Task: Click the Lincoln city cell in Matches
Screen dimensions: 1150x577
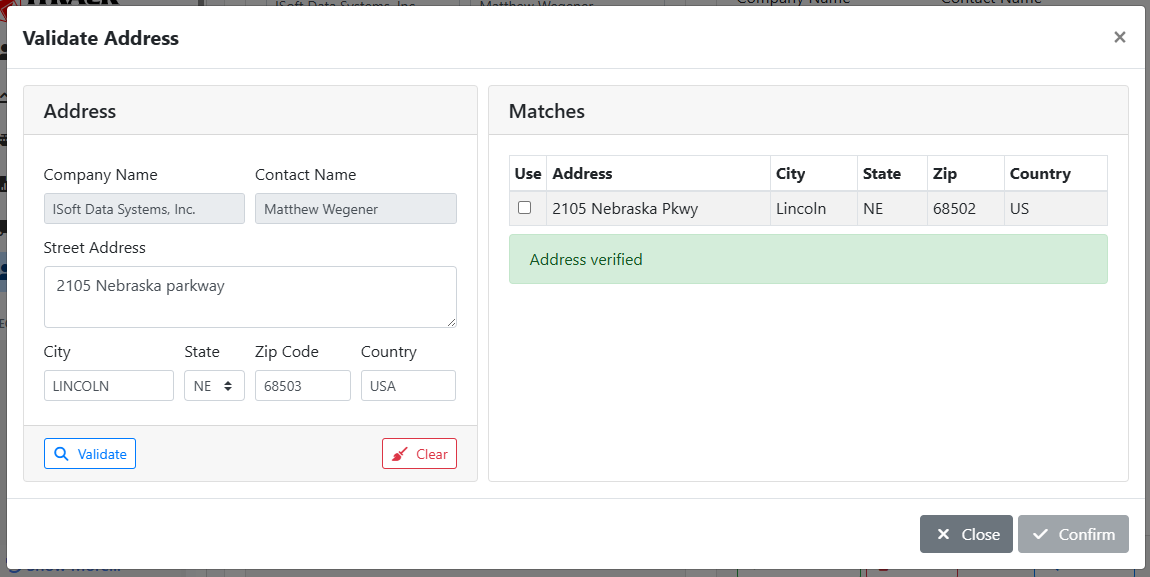Action: [x=801, y=209]
